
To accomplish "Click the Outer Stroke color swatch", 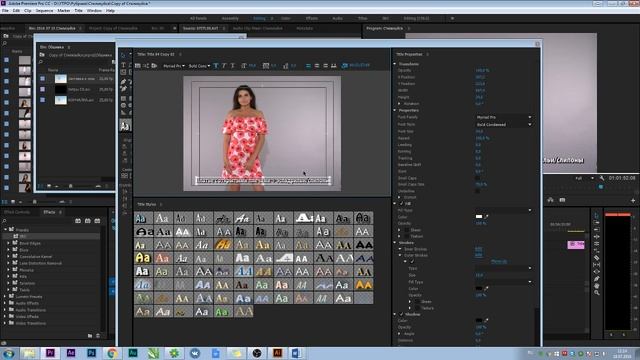I will 479,289.
